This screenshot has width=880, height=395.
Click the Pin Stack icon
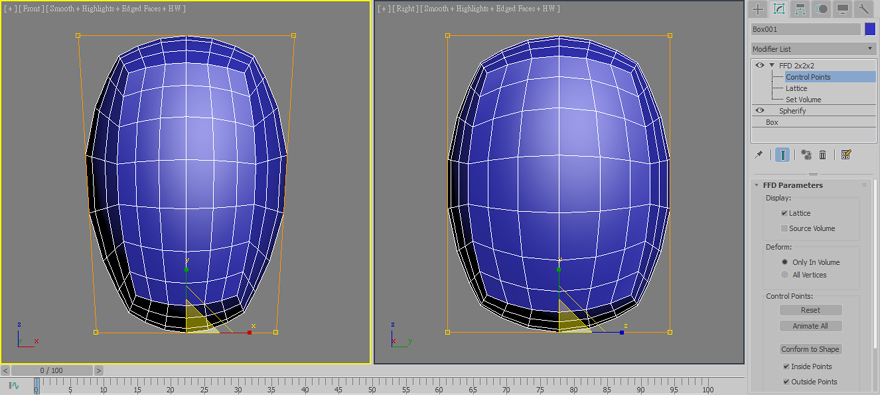click(758, 155)
